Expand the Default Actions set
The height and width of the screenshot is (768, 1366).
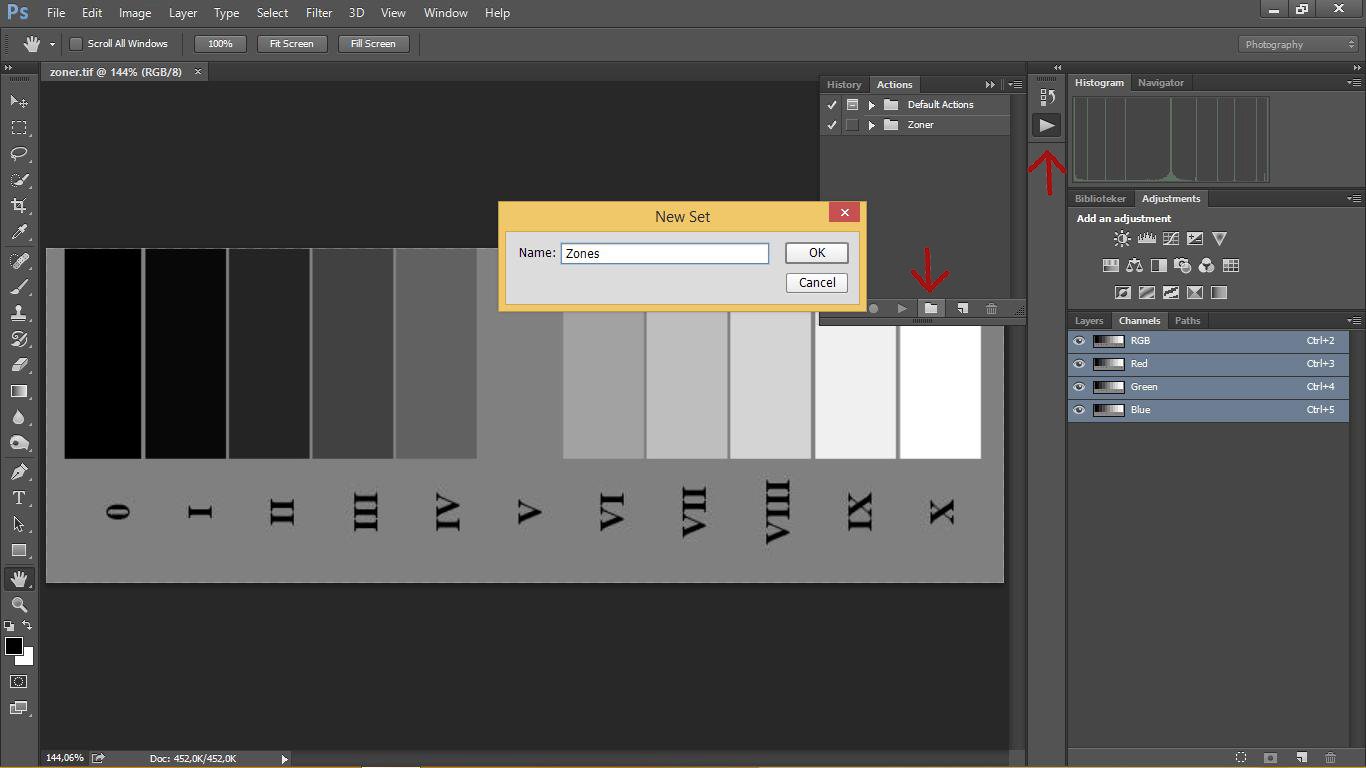[x=872, y=105]
